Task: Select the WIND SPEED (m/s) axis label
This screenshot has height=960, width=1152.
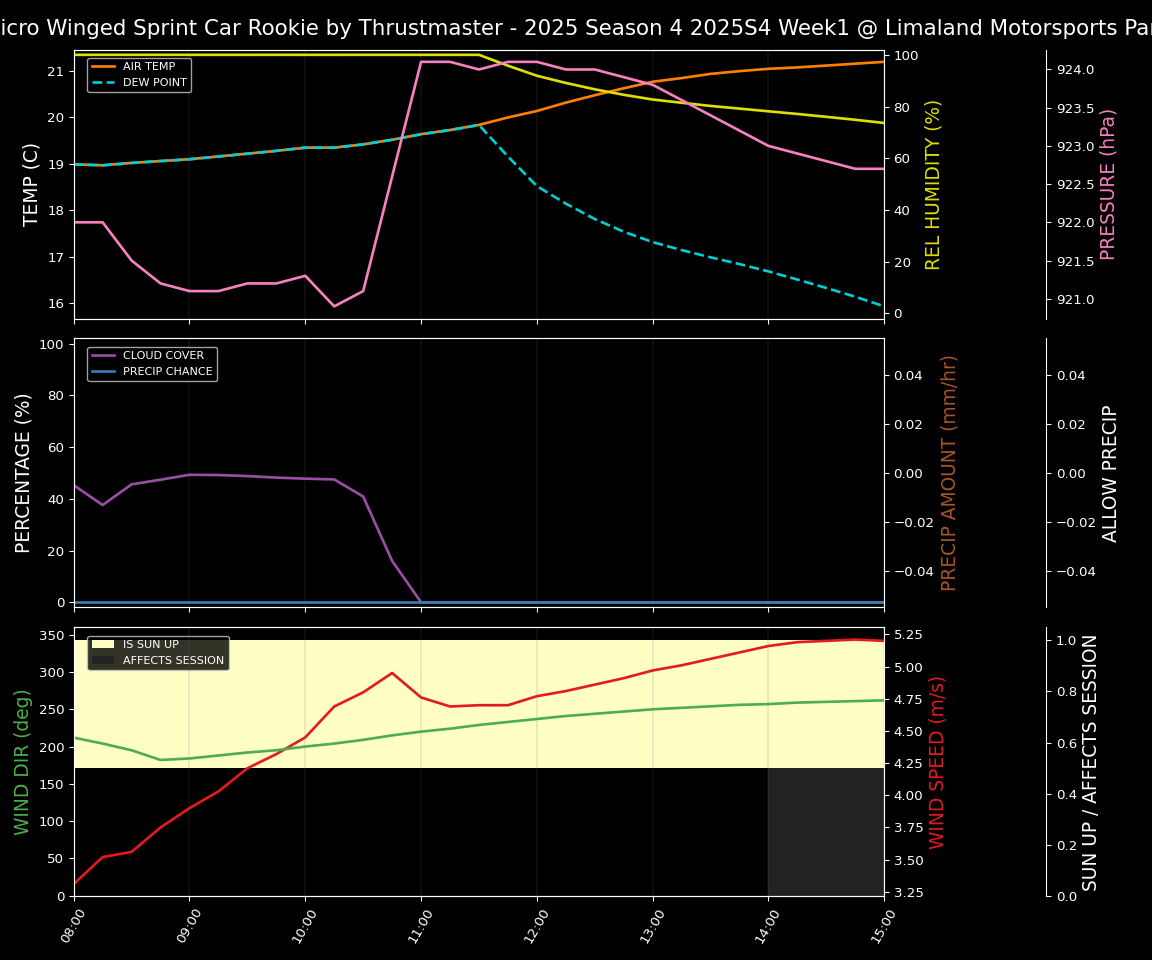Action: pos(938,762)
